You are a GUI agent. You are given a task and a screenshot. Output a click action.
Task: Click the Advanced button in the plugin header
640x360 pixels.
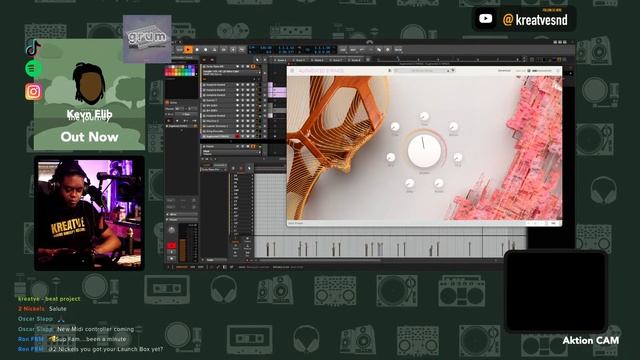504,71
